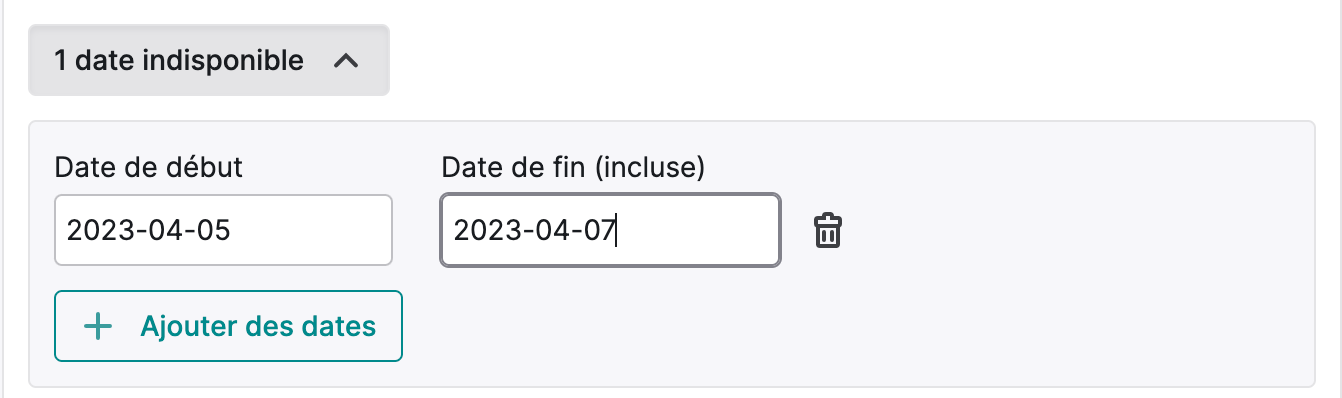Focus the Date de début input field
The image size is (1342, 398).
[223, 231]
